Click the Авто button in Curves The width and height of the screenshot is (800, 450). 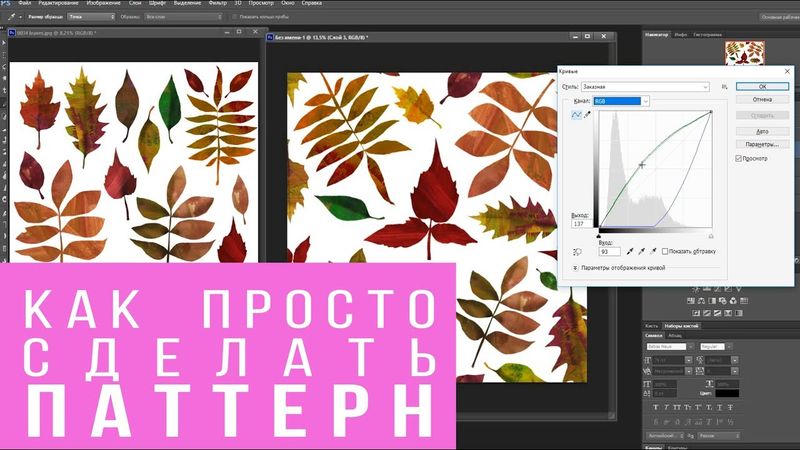(x=762, y=131)
